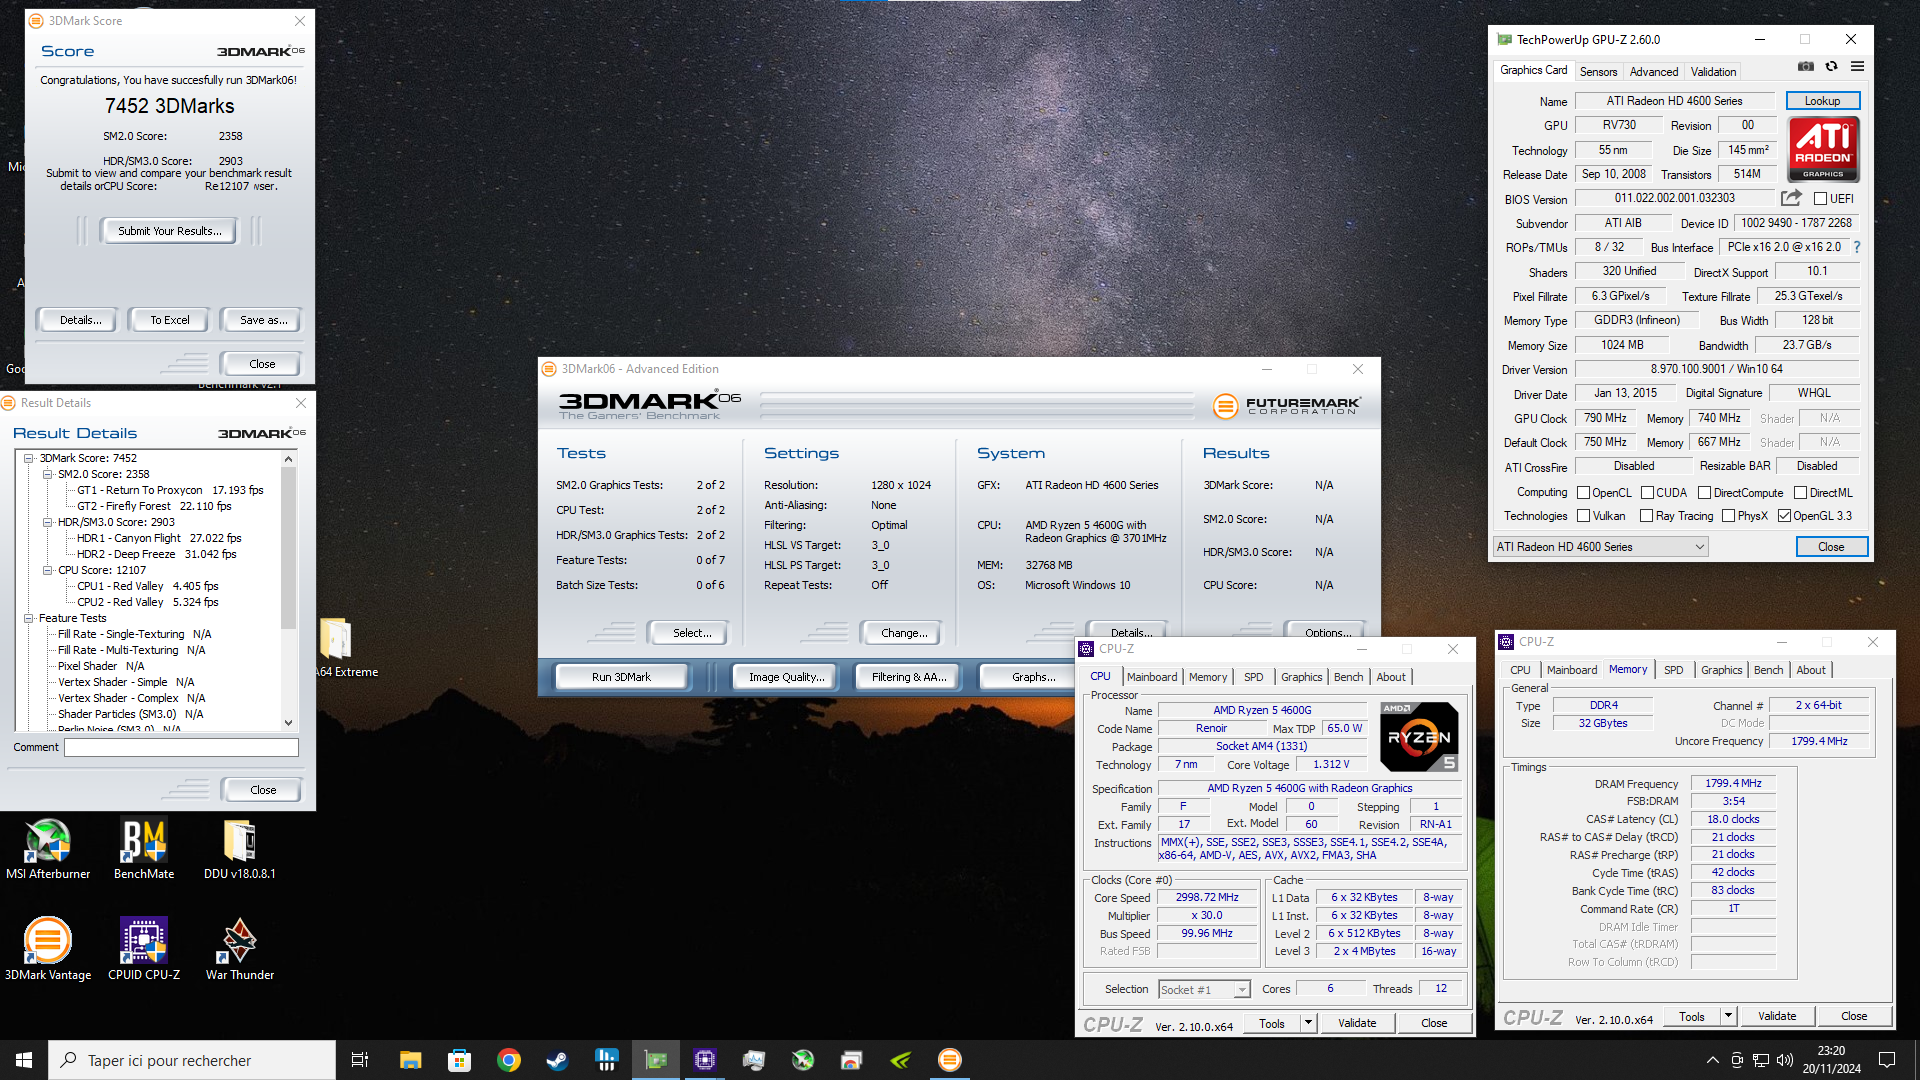Click the NVIDIA icon on the taskbar

click(901, 1060)
